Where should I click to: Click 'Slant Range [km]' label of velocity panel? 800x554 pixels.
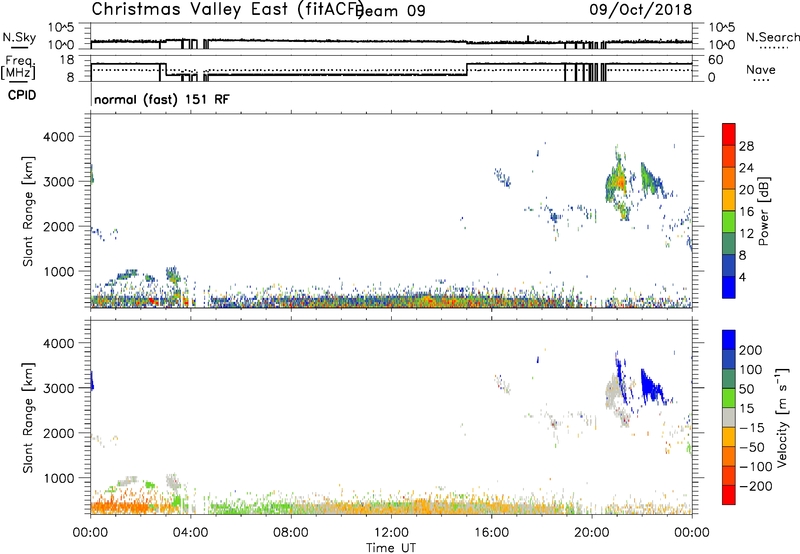28,418
